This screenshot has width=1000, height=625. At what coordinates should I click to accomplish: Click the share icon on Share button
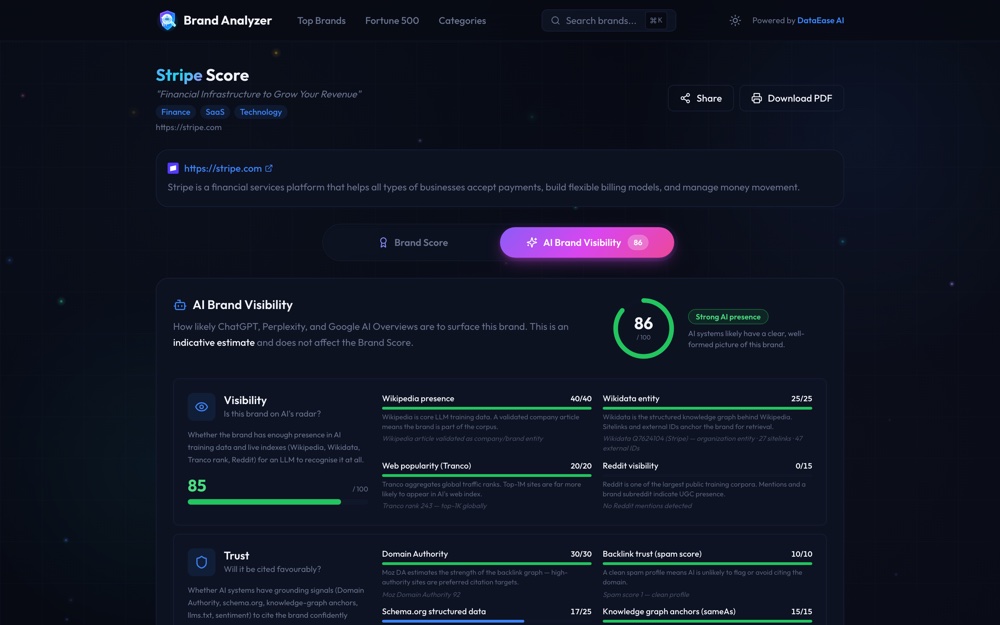coord(685,98)
